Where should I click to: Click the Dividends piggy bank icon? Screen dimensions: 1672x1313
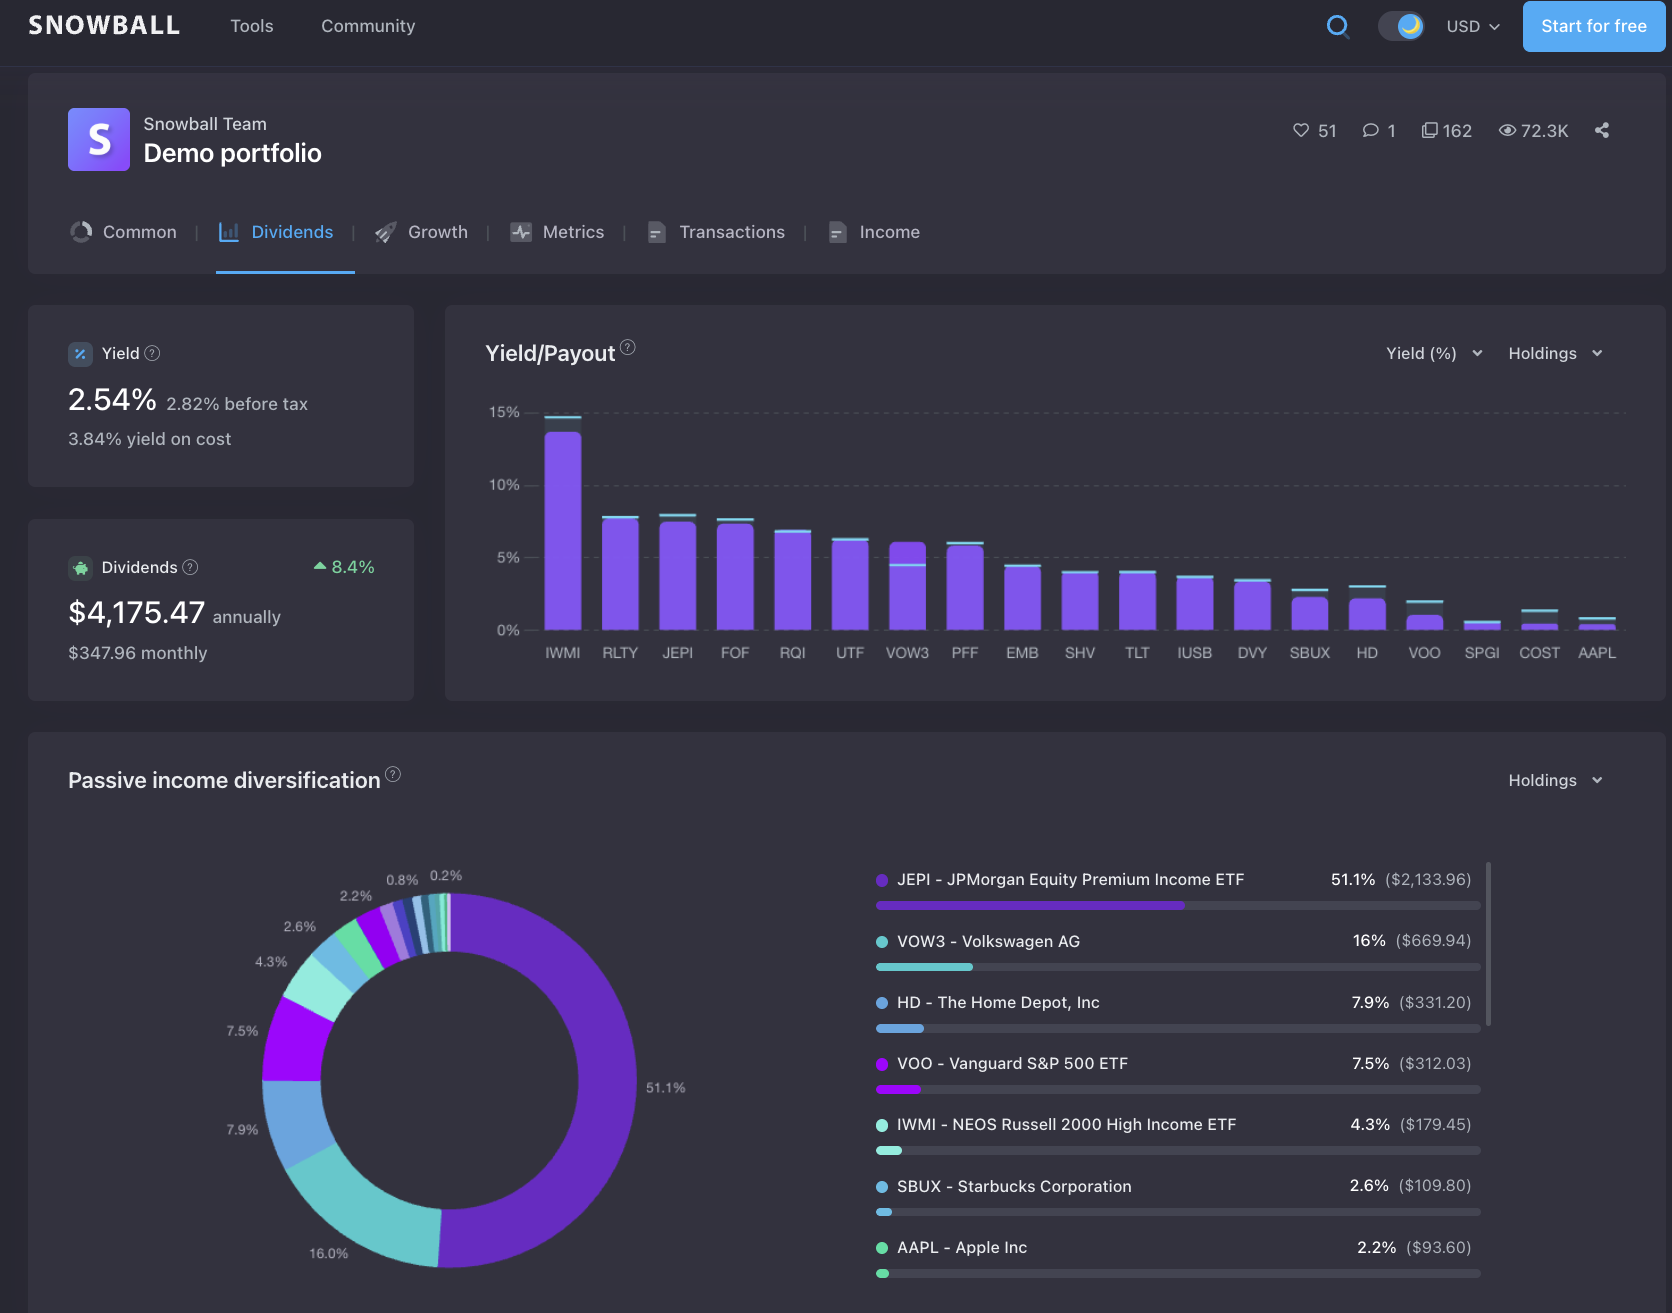point(80,568)
